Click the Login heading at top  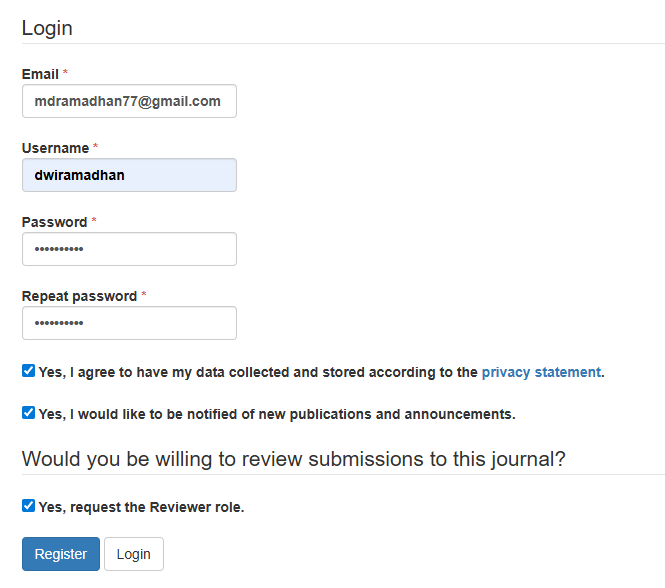click(x=47, y=28)
